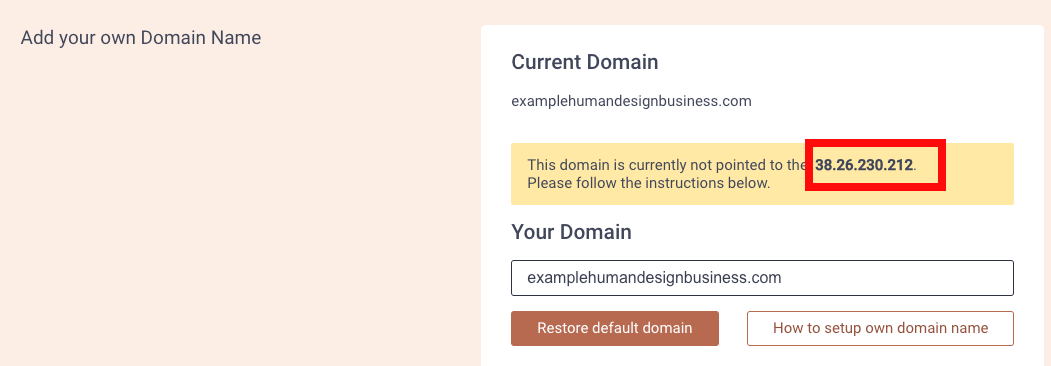The height and width of the screenshot is (366, 1051).
Task: Focus the Your Domain text field
Action: coord(762,278)
